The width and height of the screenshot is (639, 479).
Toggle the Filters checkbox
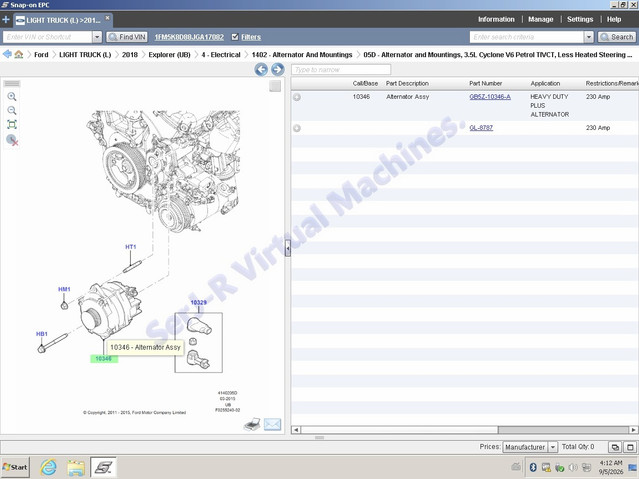pyautogui.click(x=235, y=37)
